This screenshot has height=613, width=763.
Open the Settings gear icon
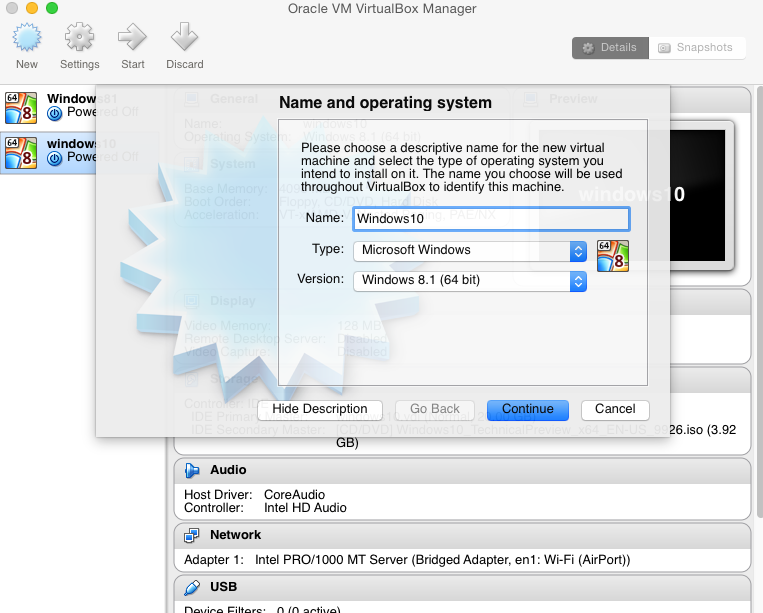tap(79, 40)
